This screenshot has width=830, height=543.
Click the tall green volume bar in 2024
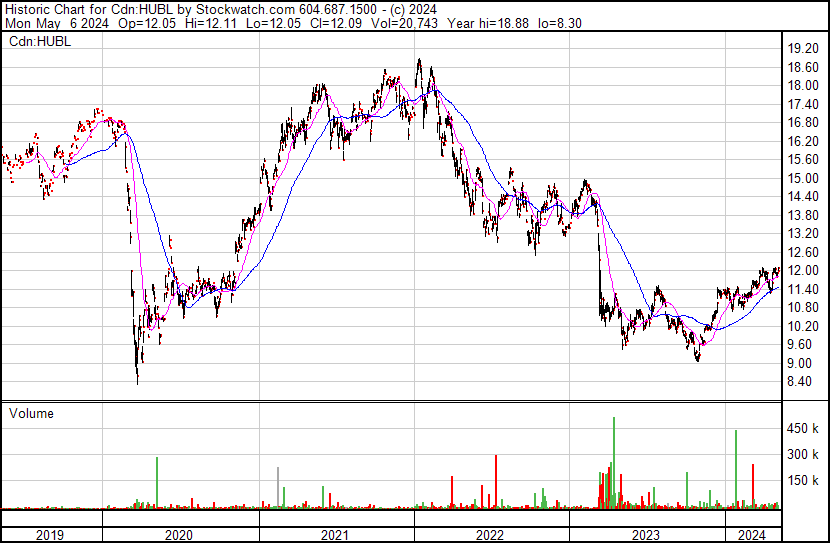click(x=736, y=469)
